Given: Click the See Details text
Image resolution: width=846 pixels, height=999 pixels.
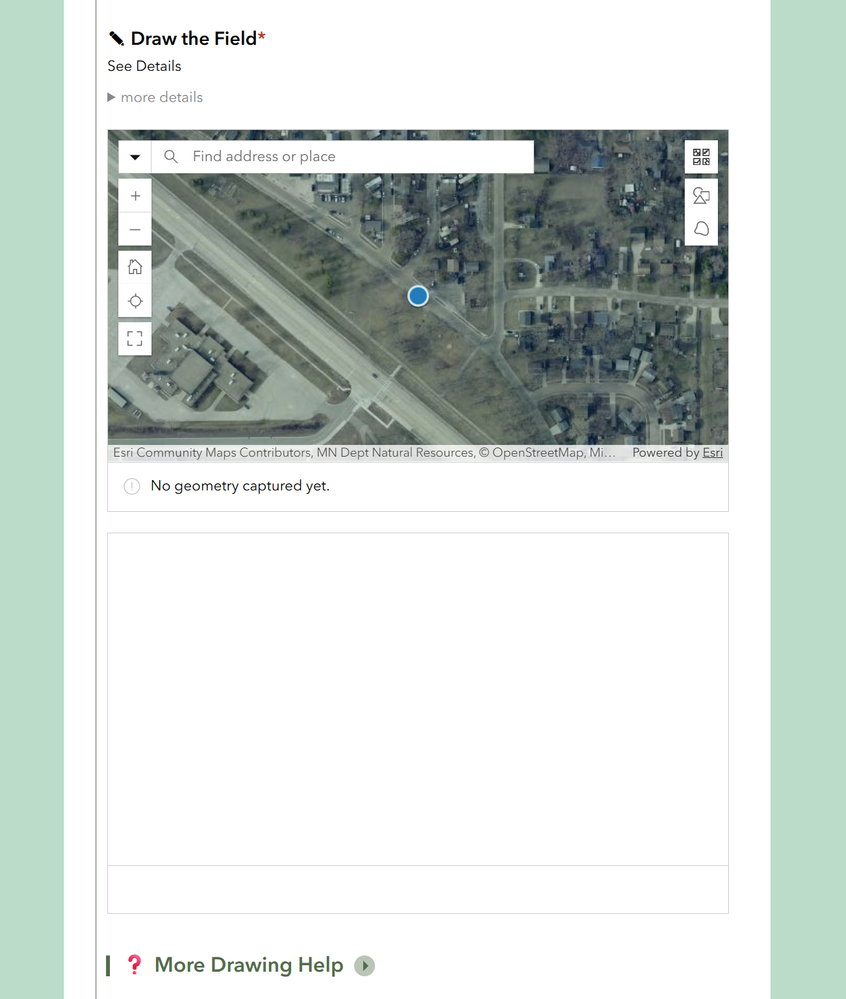Looking at the screenshot, I should coord(144,66).
